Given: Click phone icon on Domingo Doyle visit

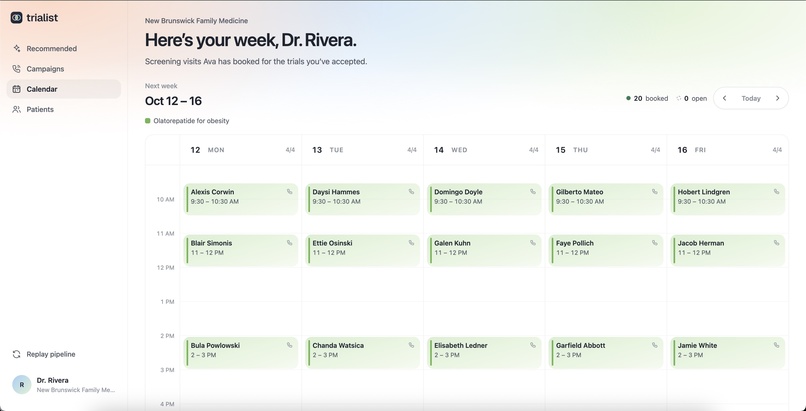Looking at the screenshot, I should click(533, 192).
